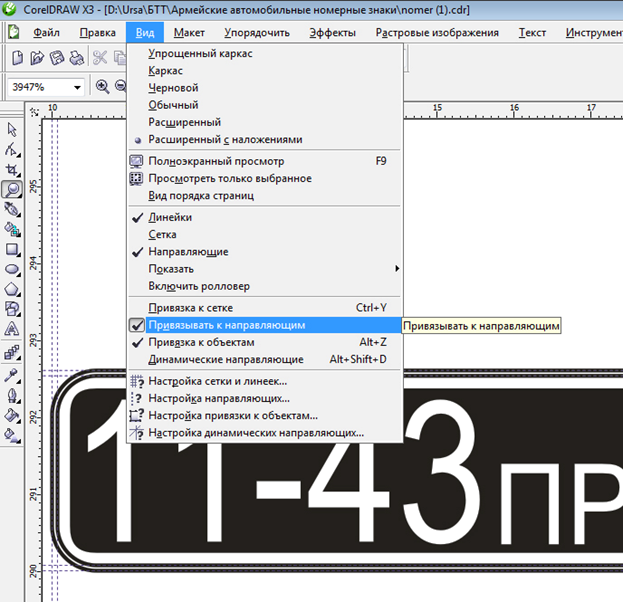Open Настройка сетки и линеек settings

coord(265,381)
